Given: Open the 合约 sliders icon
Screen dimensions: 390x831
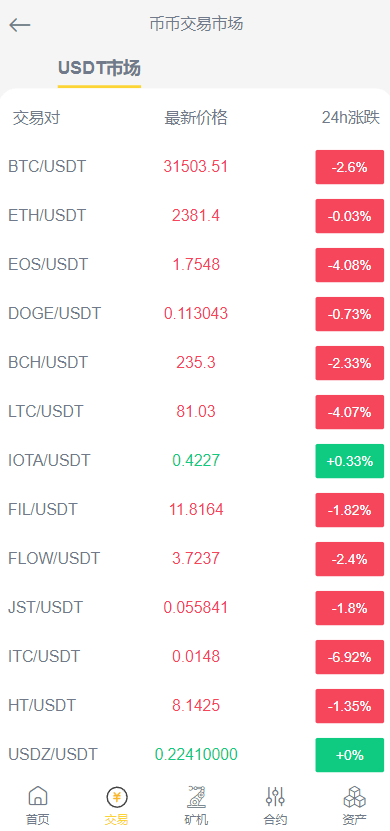Looking at the screenshot, I should coord(275,797).
